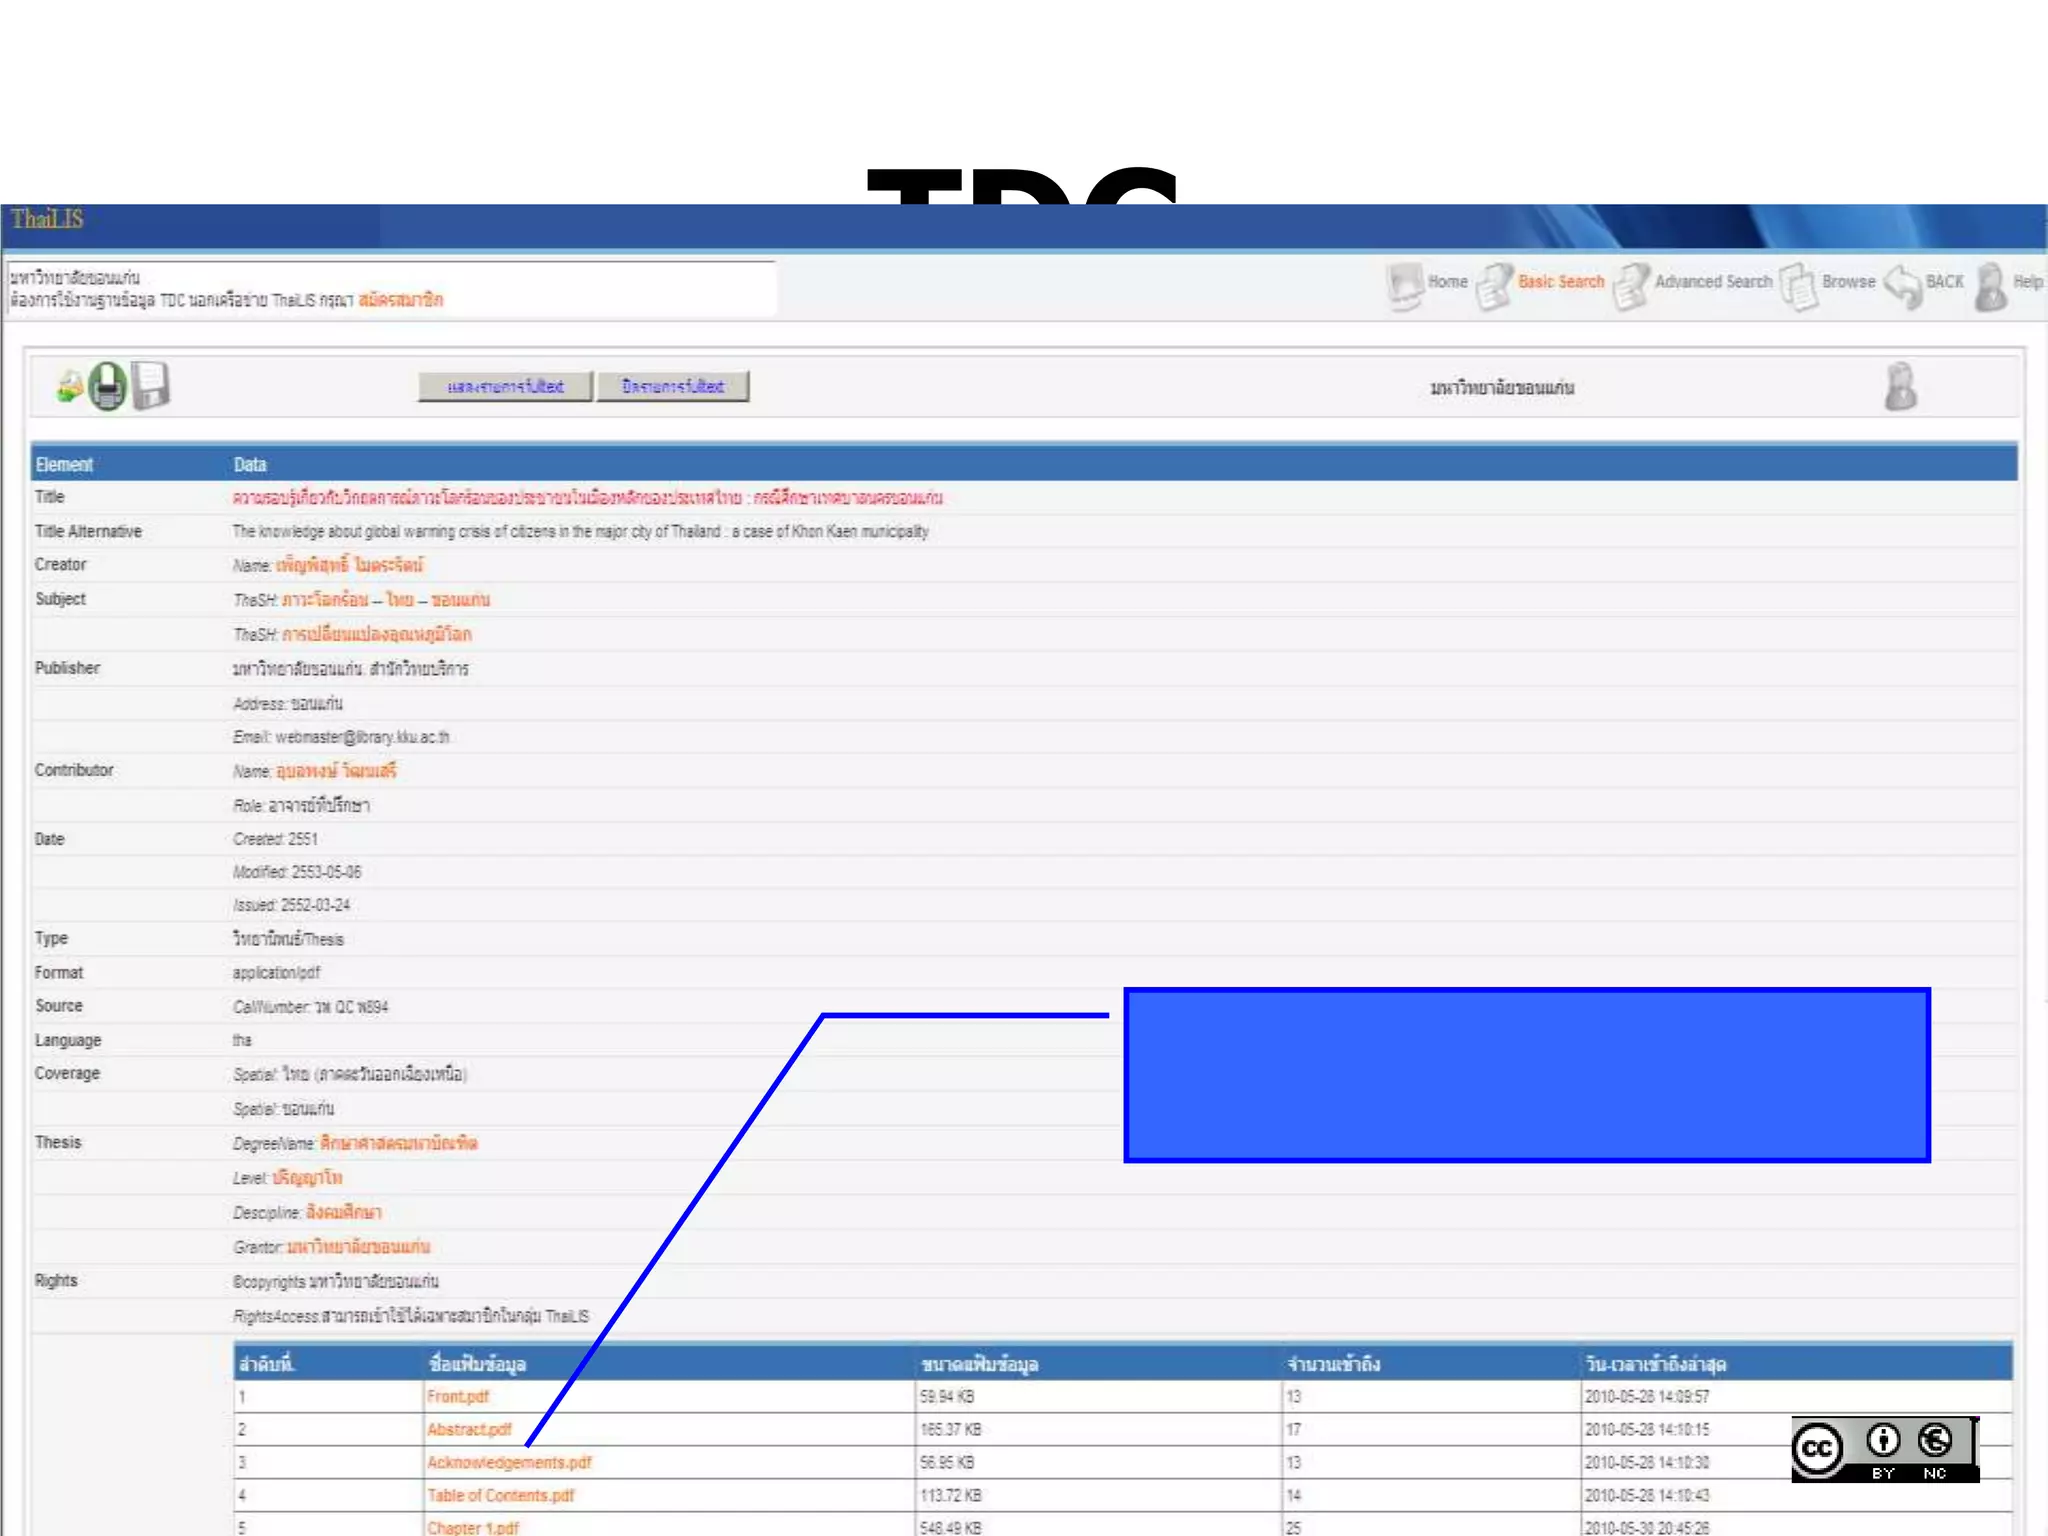Open the Advanced Search menu item
Viewport: 2048px width, 1536px height.
click(x=1712, y=282)
